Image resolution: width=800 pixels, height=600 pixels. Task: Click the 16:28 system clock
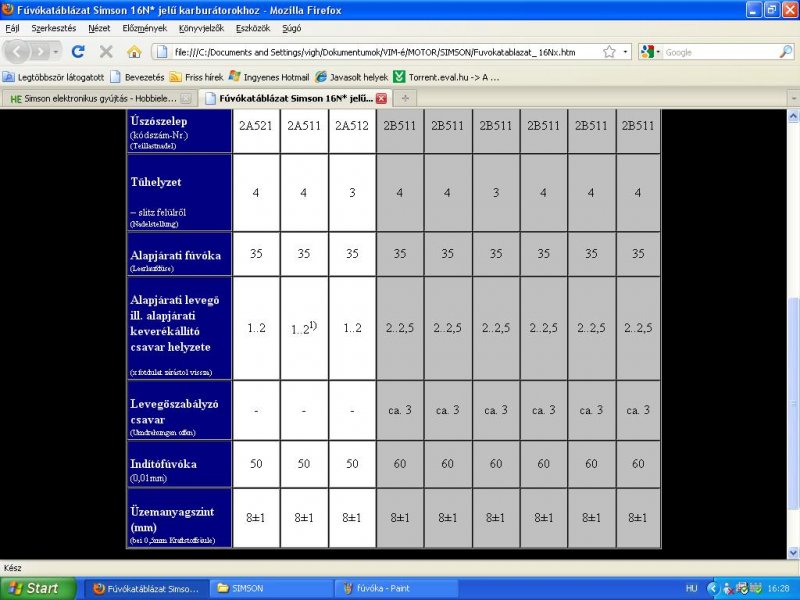[x=778, y=588]
